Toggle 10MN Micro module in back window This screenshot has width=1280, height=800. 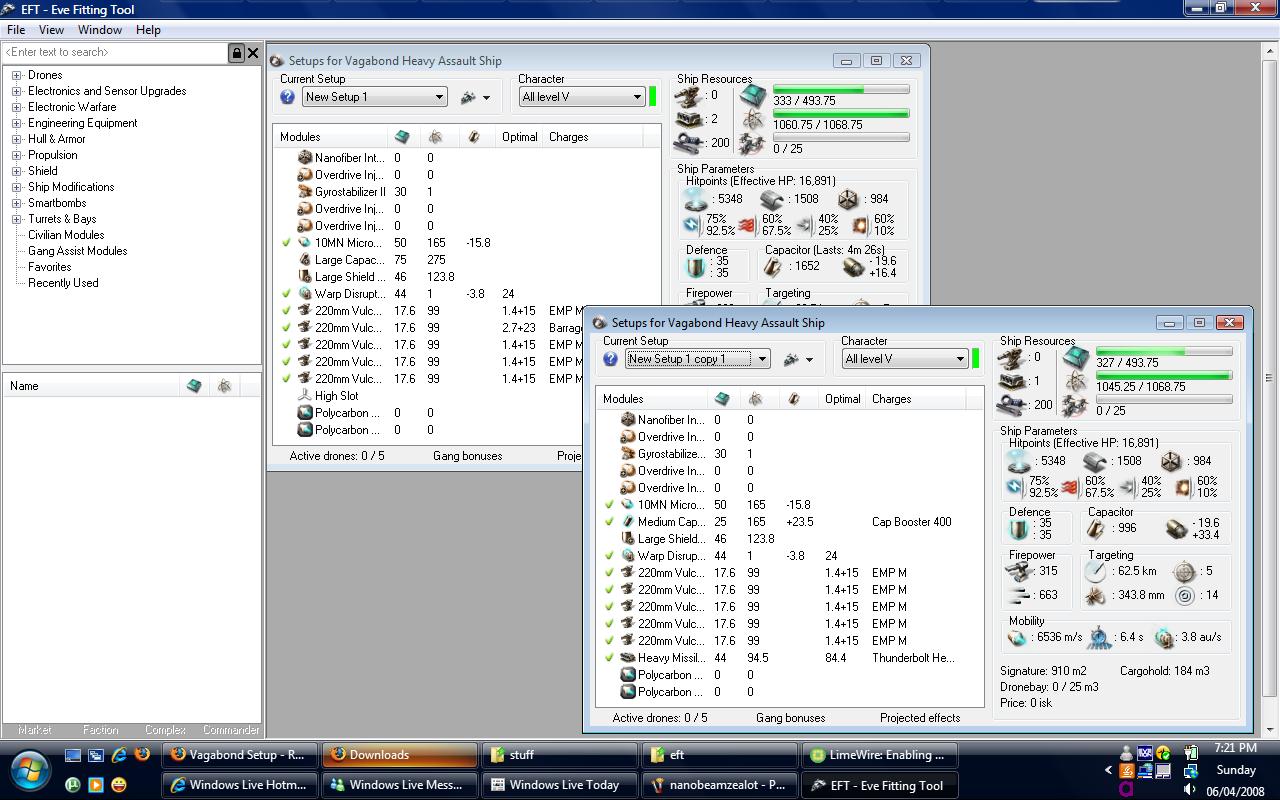point(286,243)
